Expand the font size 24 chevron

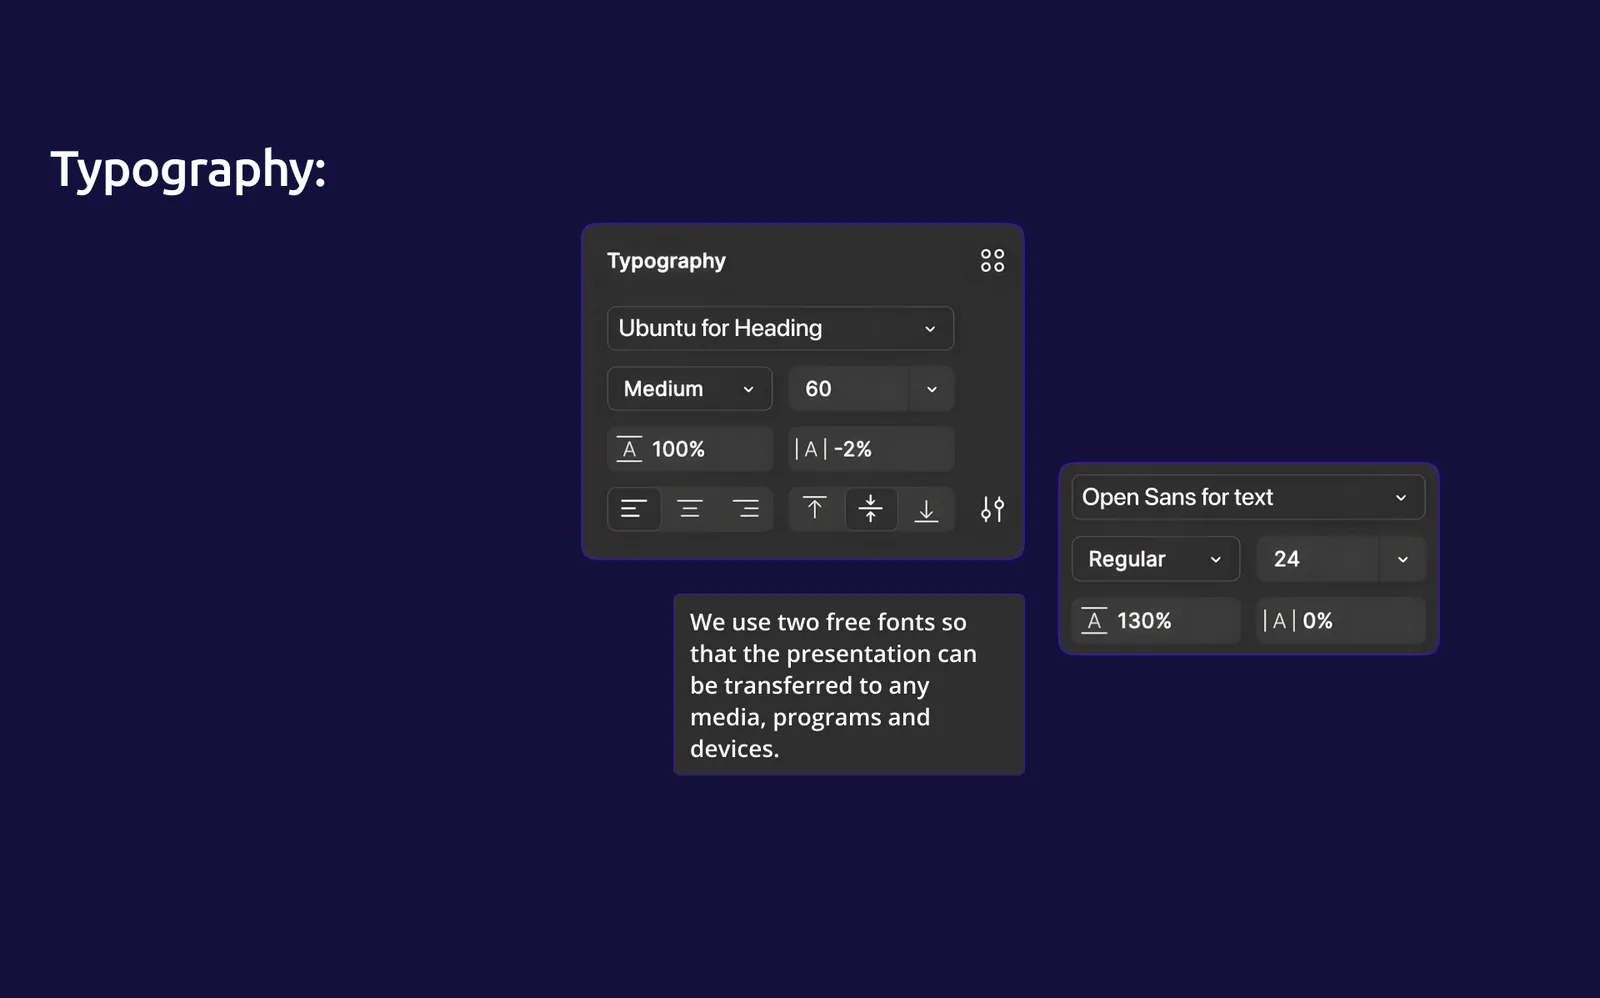pos(1403,559)
